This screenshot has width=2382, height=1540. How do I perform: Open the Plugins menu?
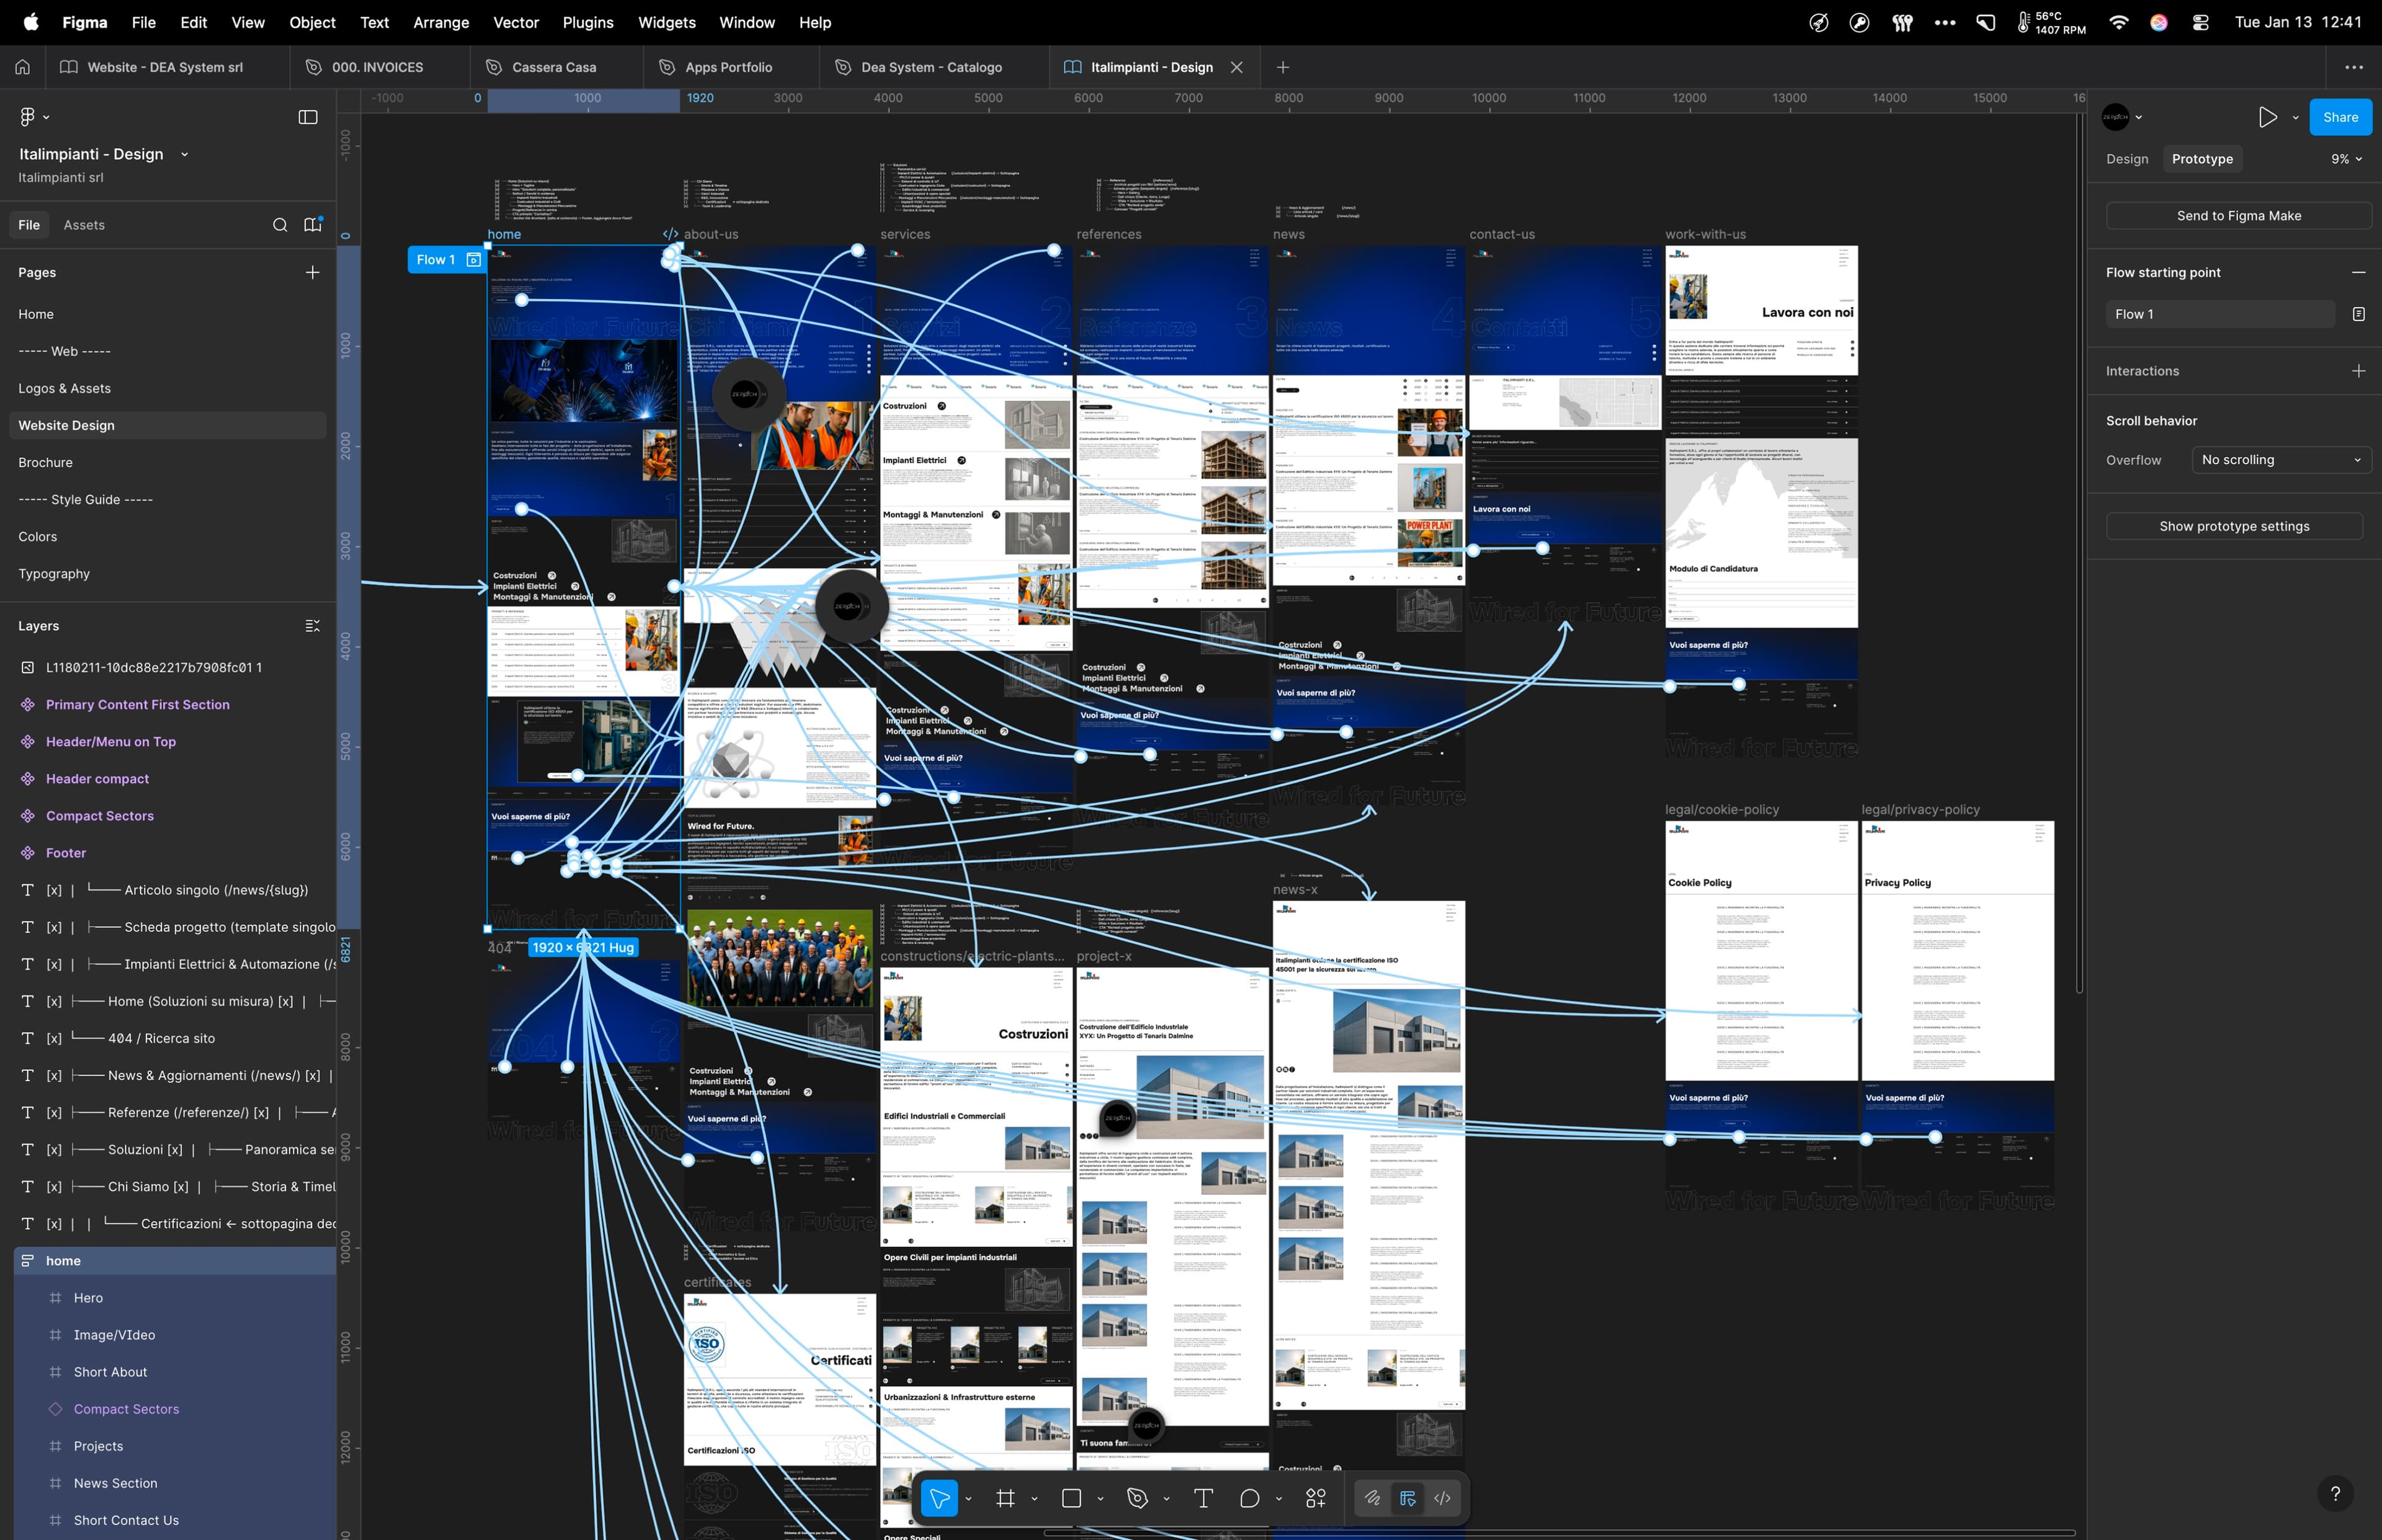(588, 22)
